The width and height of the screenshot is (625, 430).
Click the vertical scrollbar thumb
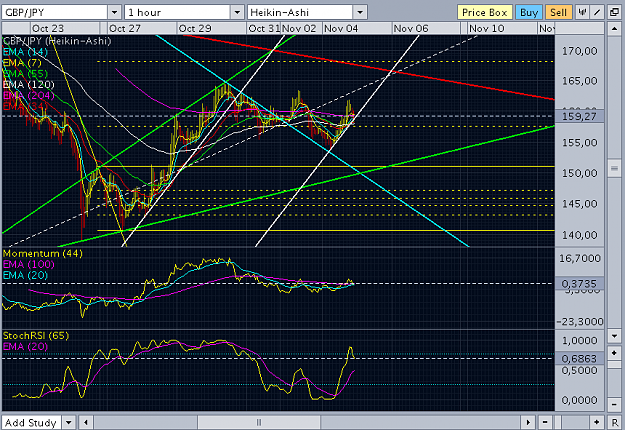[x=614, y=169]
